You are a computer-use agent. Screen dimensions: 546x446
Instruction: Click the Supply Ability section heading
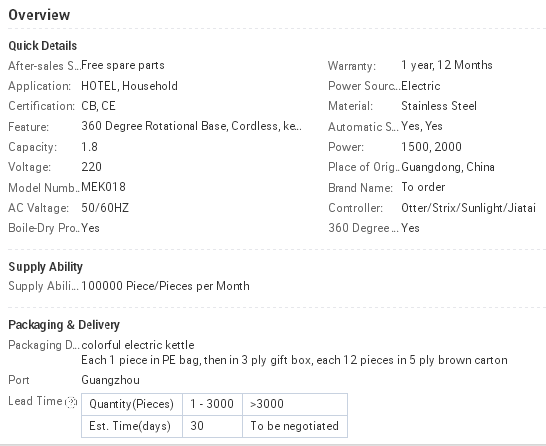[45, 267]
